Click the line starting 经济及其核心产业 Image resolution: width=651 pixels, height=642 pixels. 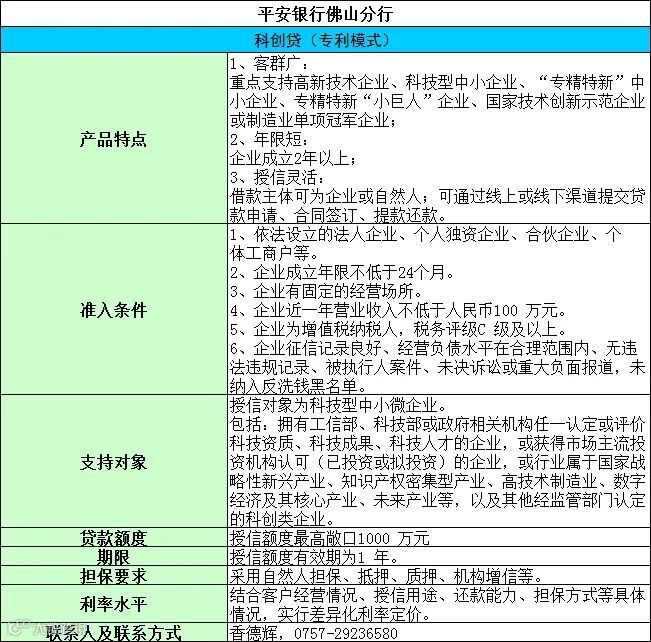pyautogui.click(x=437, y=500)
